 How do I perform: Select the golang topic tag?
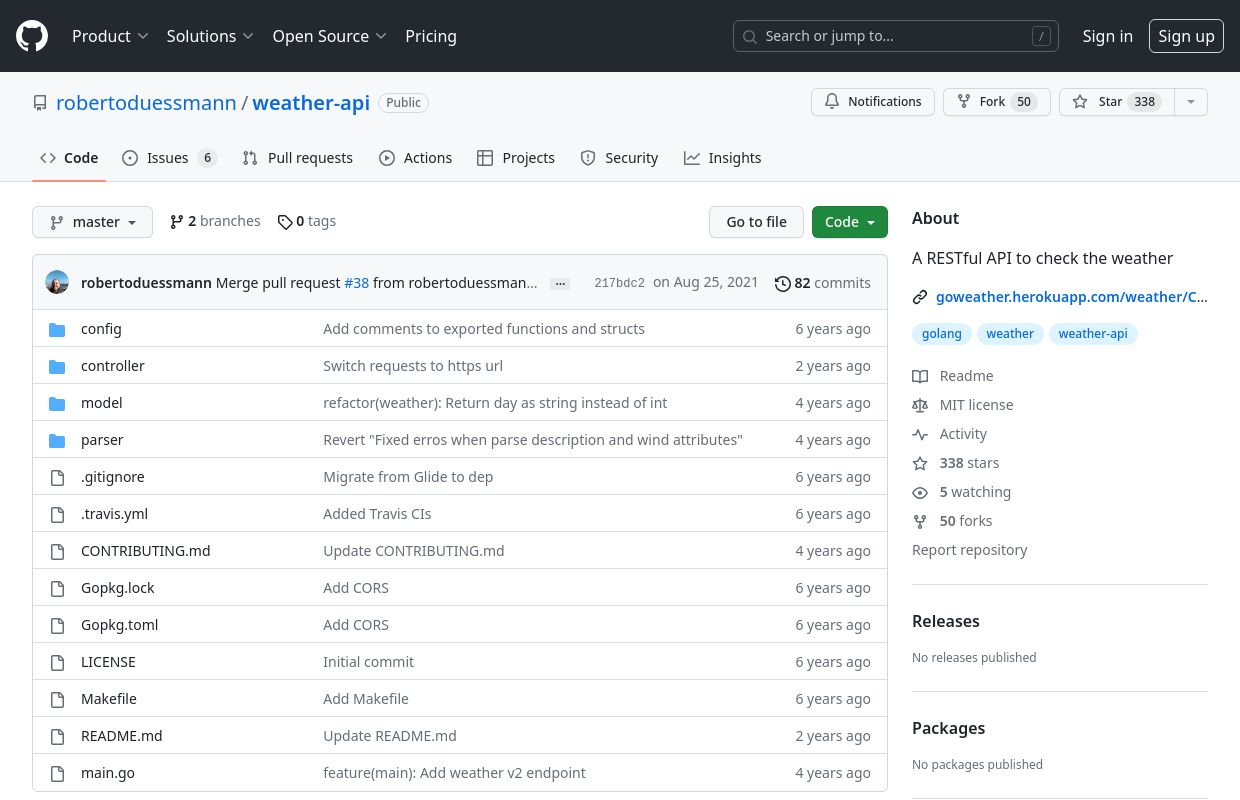(942, 334)
